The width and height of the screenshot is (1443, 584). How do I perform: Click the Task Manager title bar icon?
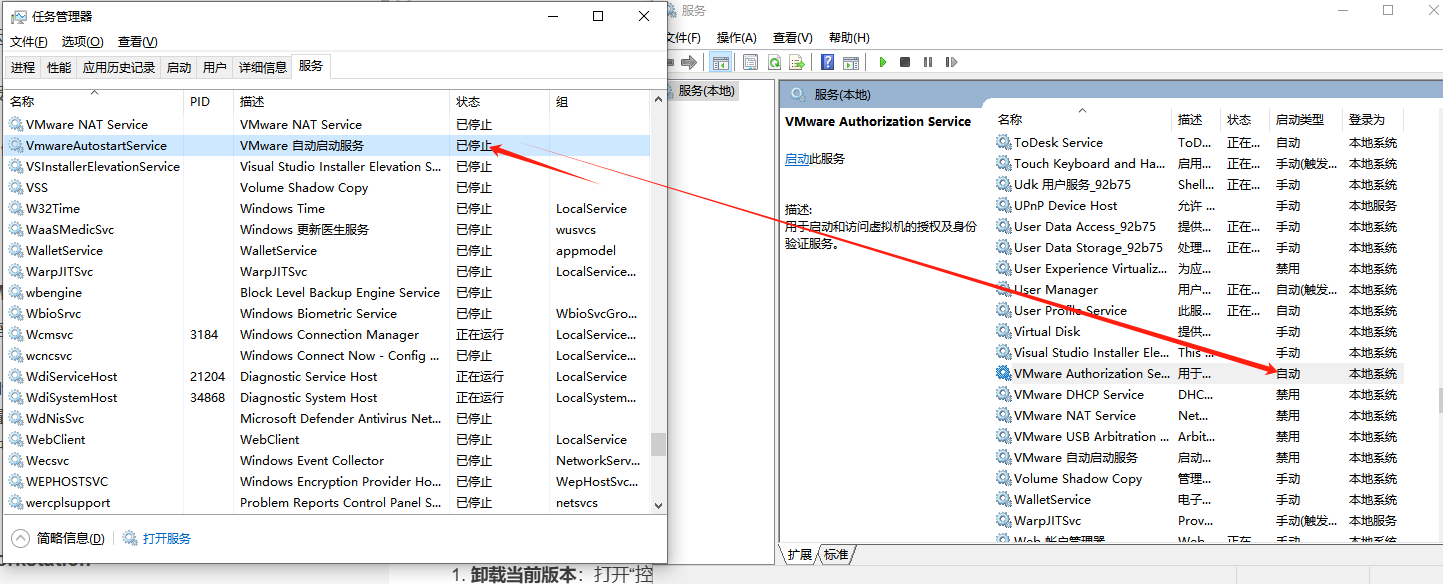(19, 16)
